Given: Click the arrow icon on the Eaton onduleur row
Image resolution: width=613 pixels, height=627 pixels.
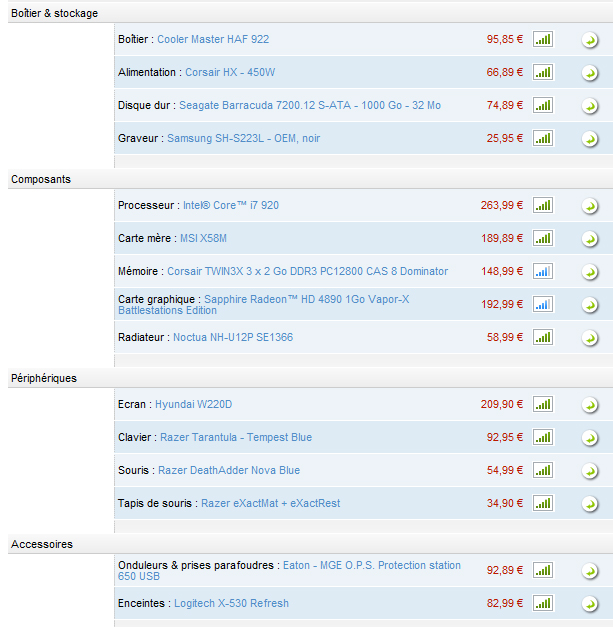Looking at the screenshot, I should point(590,571).
